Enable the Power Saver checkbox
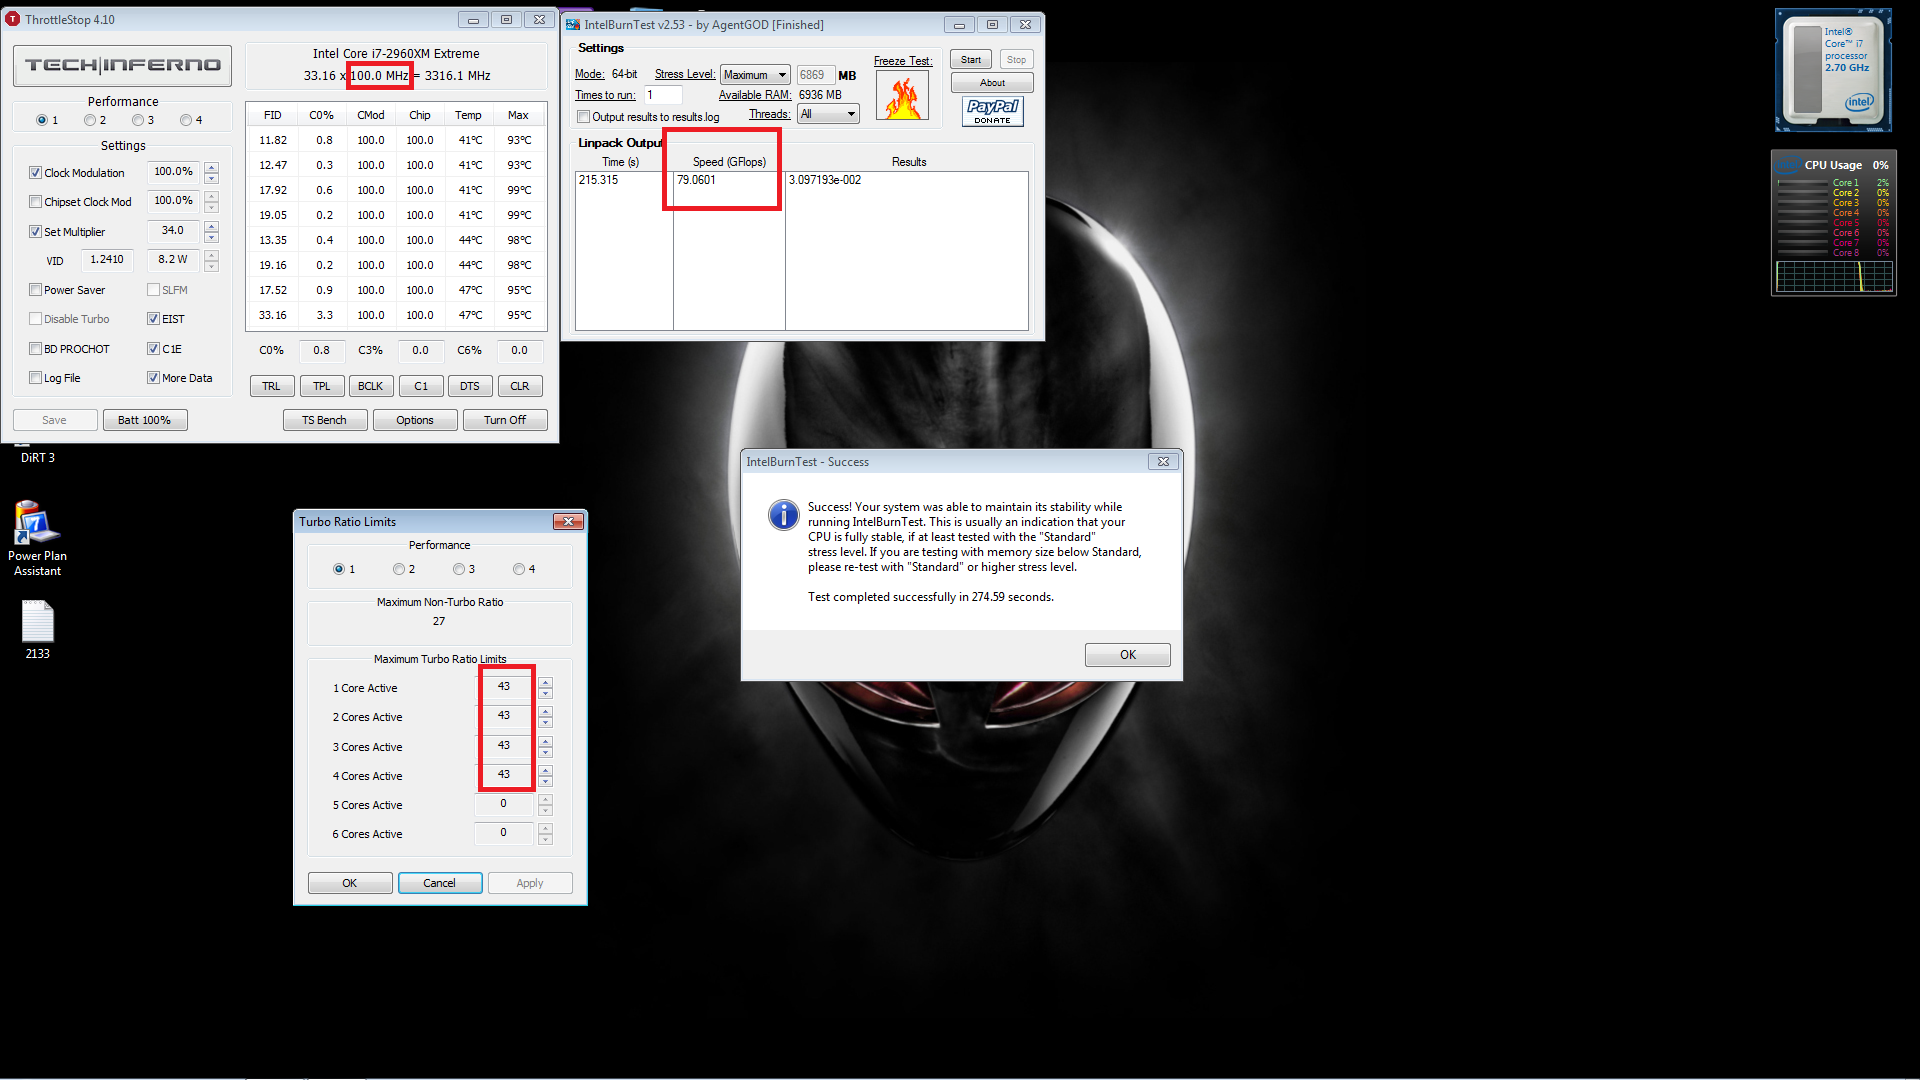The width and height of the screenshot is (1920, 1080). click(35, 290)
